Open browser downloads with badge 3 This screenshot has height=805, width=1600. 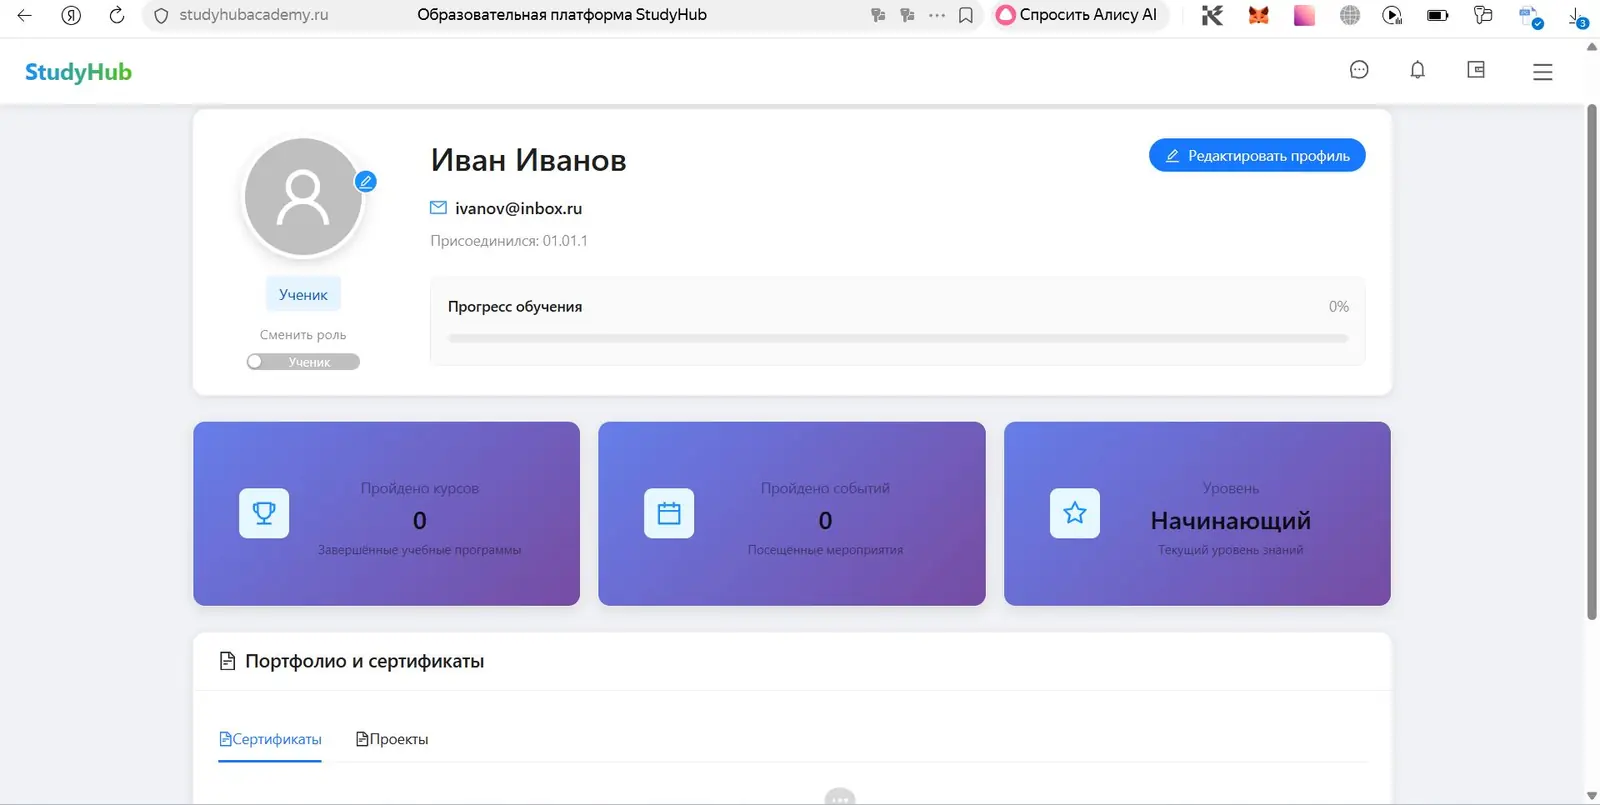point(1578,16)
